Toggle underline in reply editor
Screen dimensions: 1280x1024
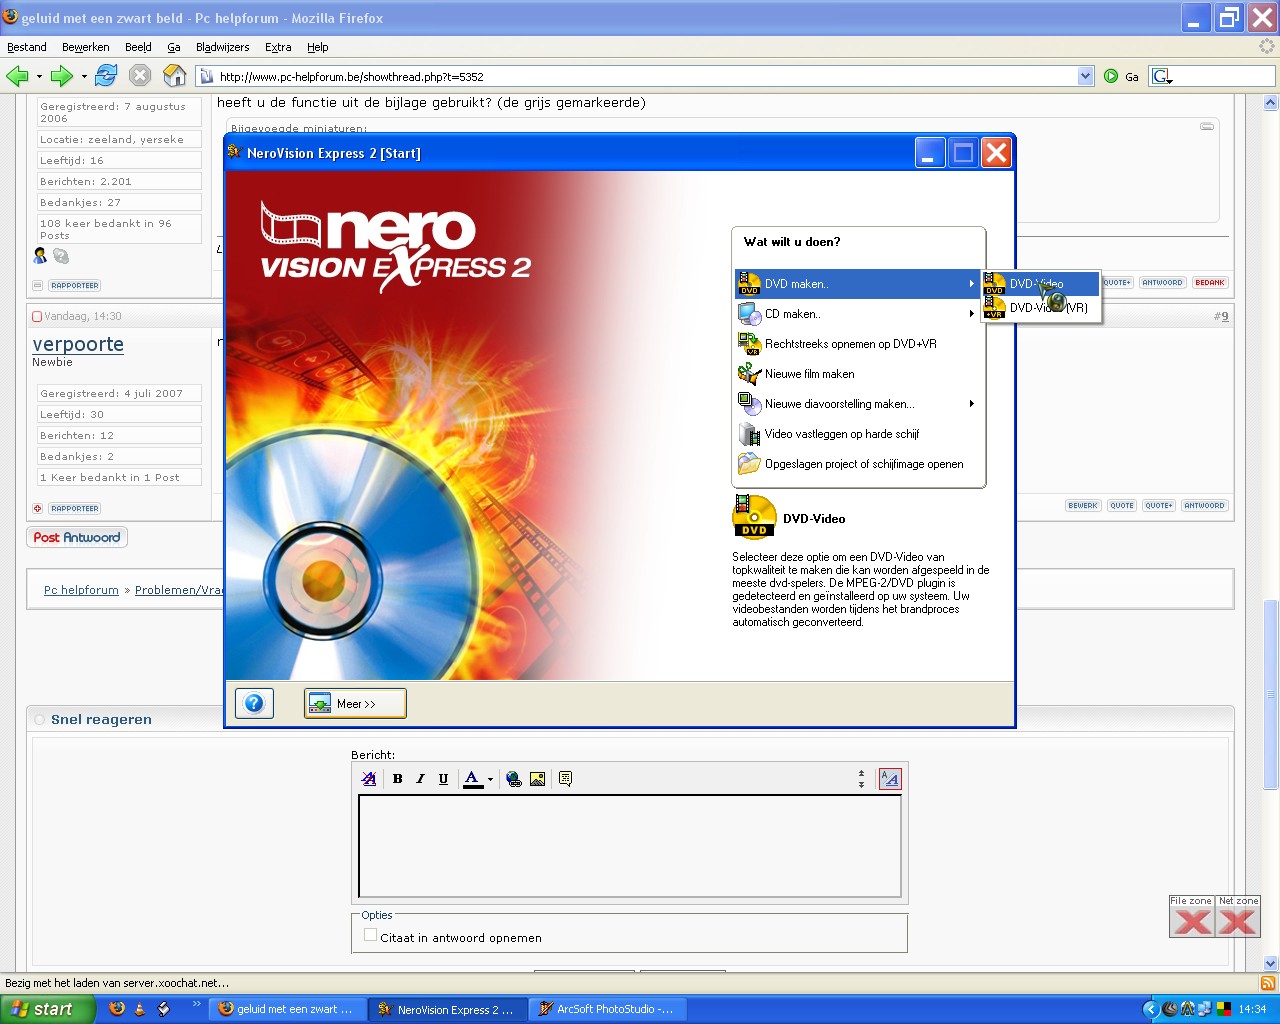[x=443, y=779]
